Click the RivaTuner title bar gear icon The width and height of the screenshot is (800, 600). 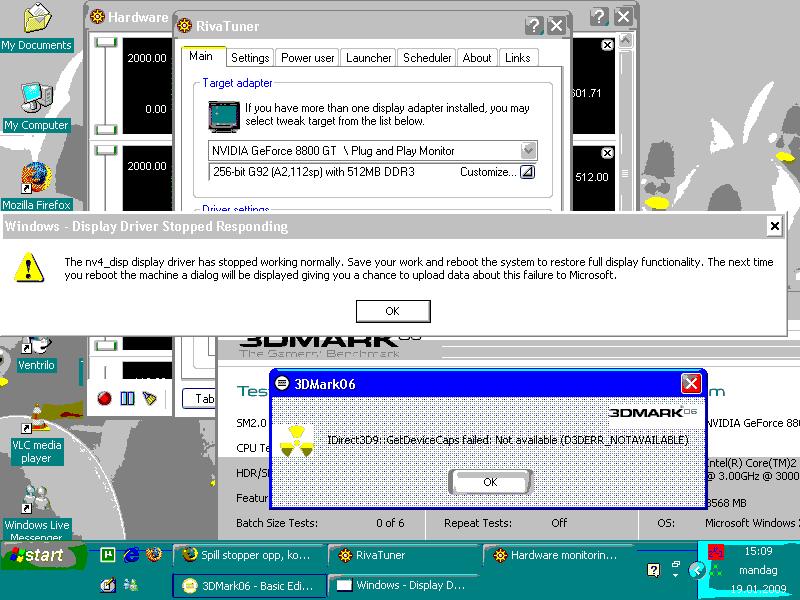click(x=184, y=26)
